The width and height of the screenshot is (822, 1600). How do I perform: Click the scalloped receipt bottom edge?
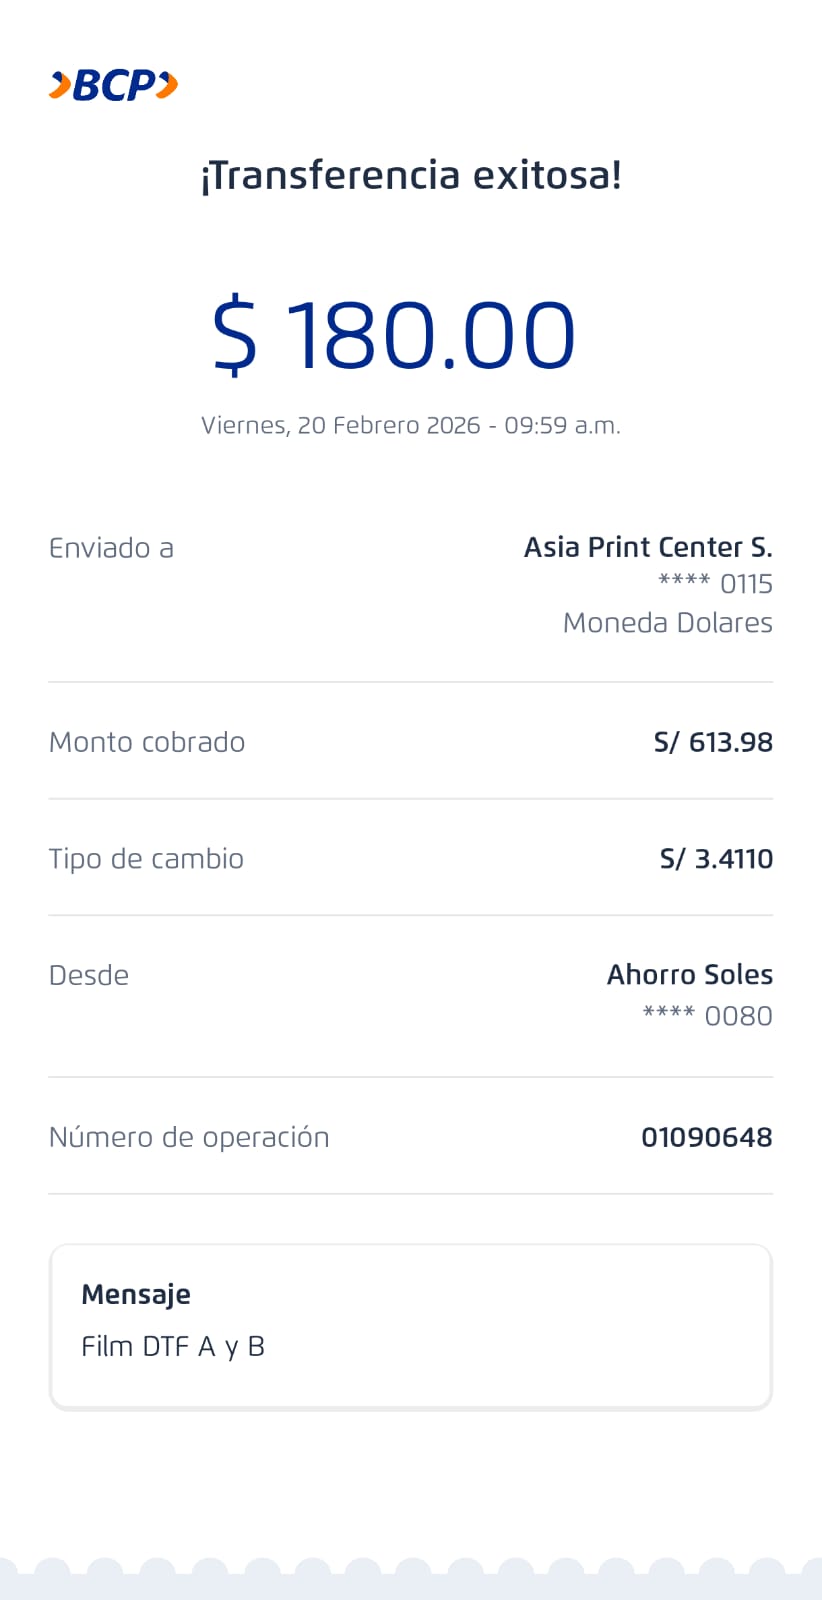coord(411,1578)
